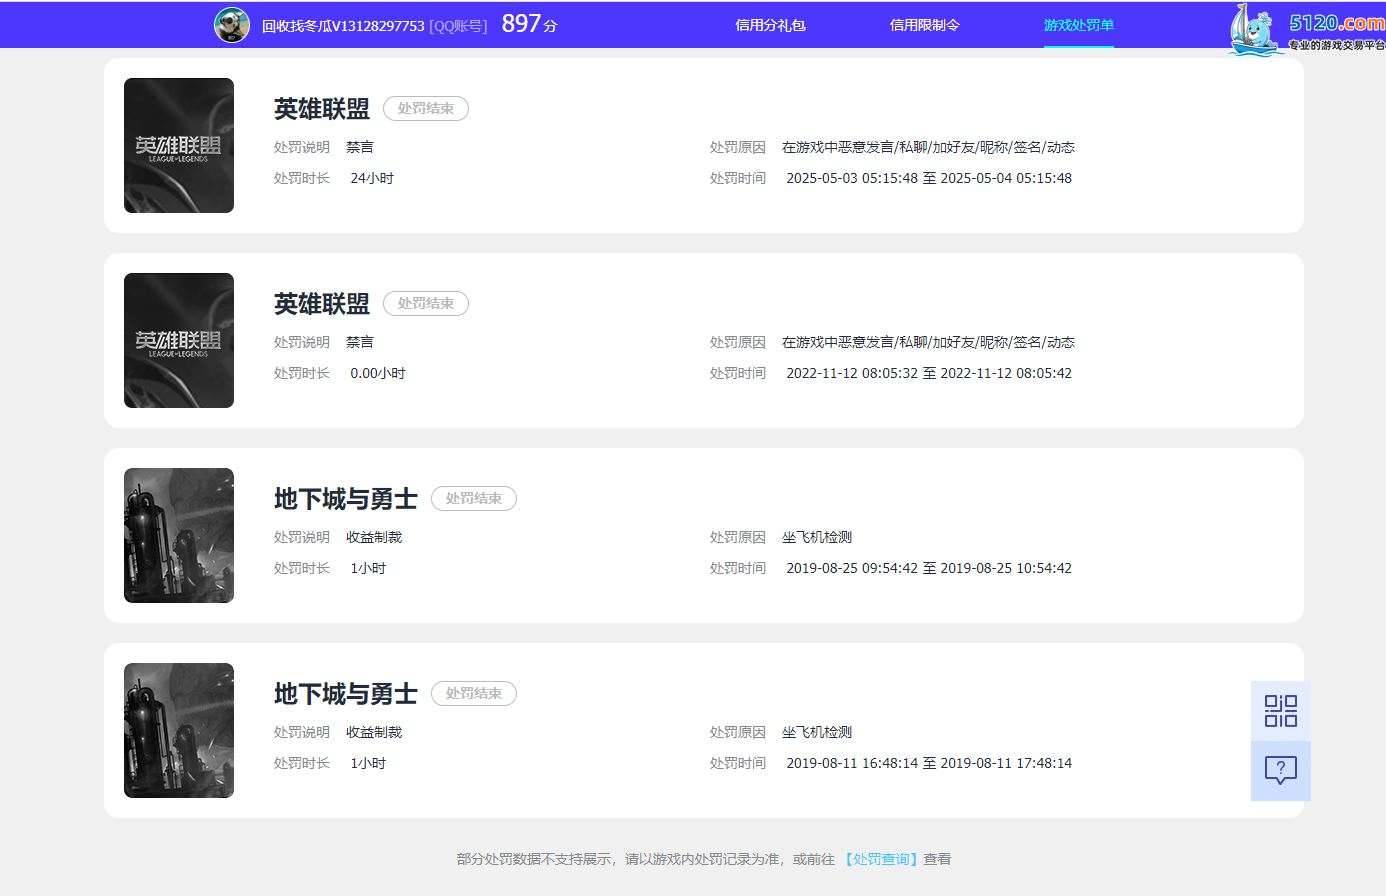Click the 0.00小时 duration value
The height and width of the screenshot is (896, 1386).
click(x=378, y=373)
